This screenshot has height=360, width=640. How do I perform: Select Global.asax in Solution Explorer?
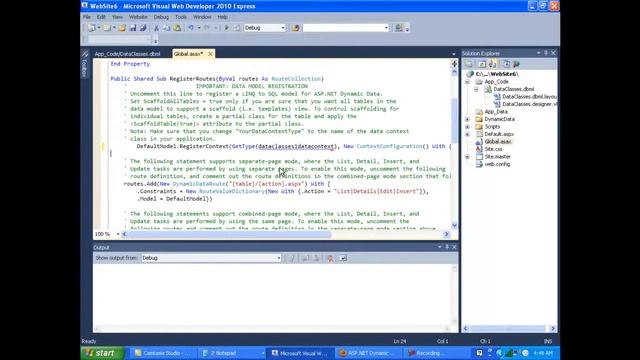point(498,142)
